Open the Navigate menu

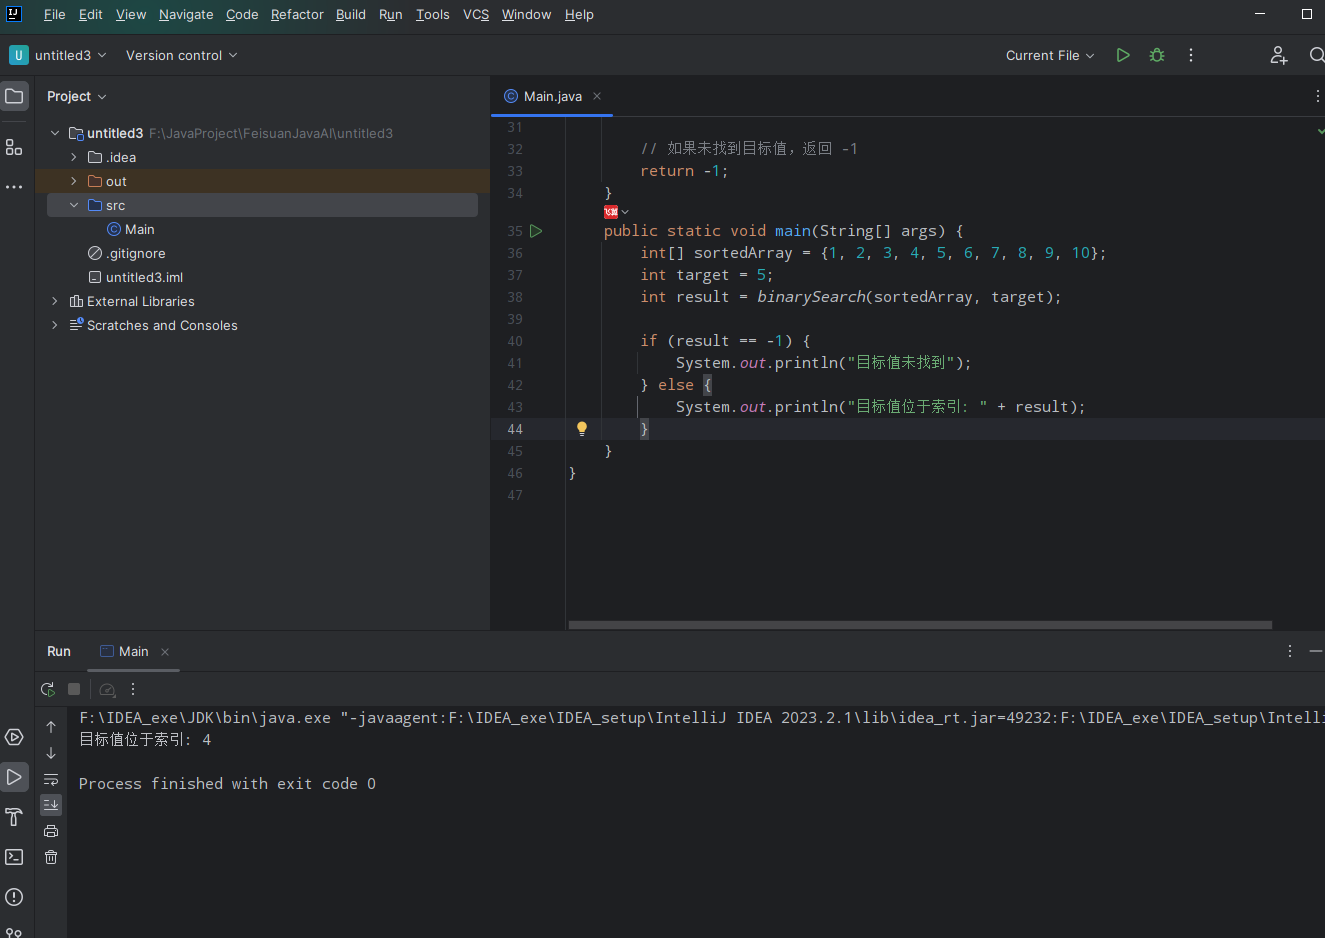click(186, 14)
